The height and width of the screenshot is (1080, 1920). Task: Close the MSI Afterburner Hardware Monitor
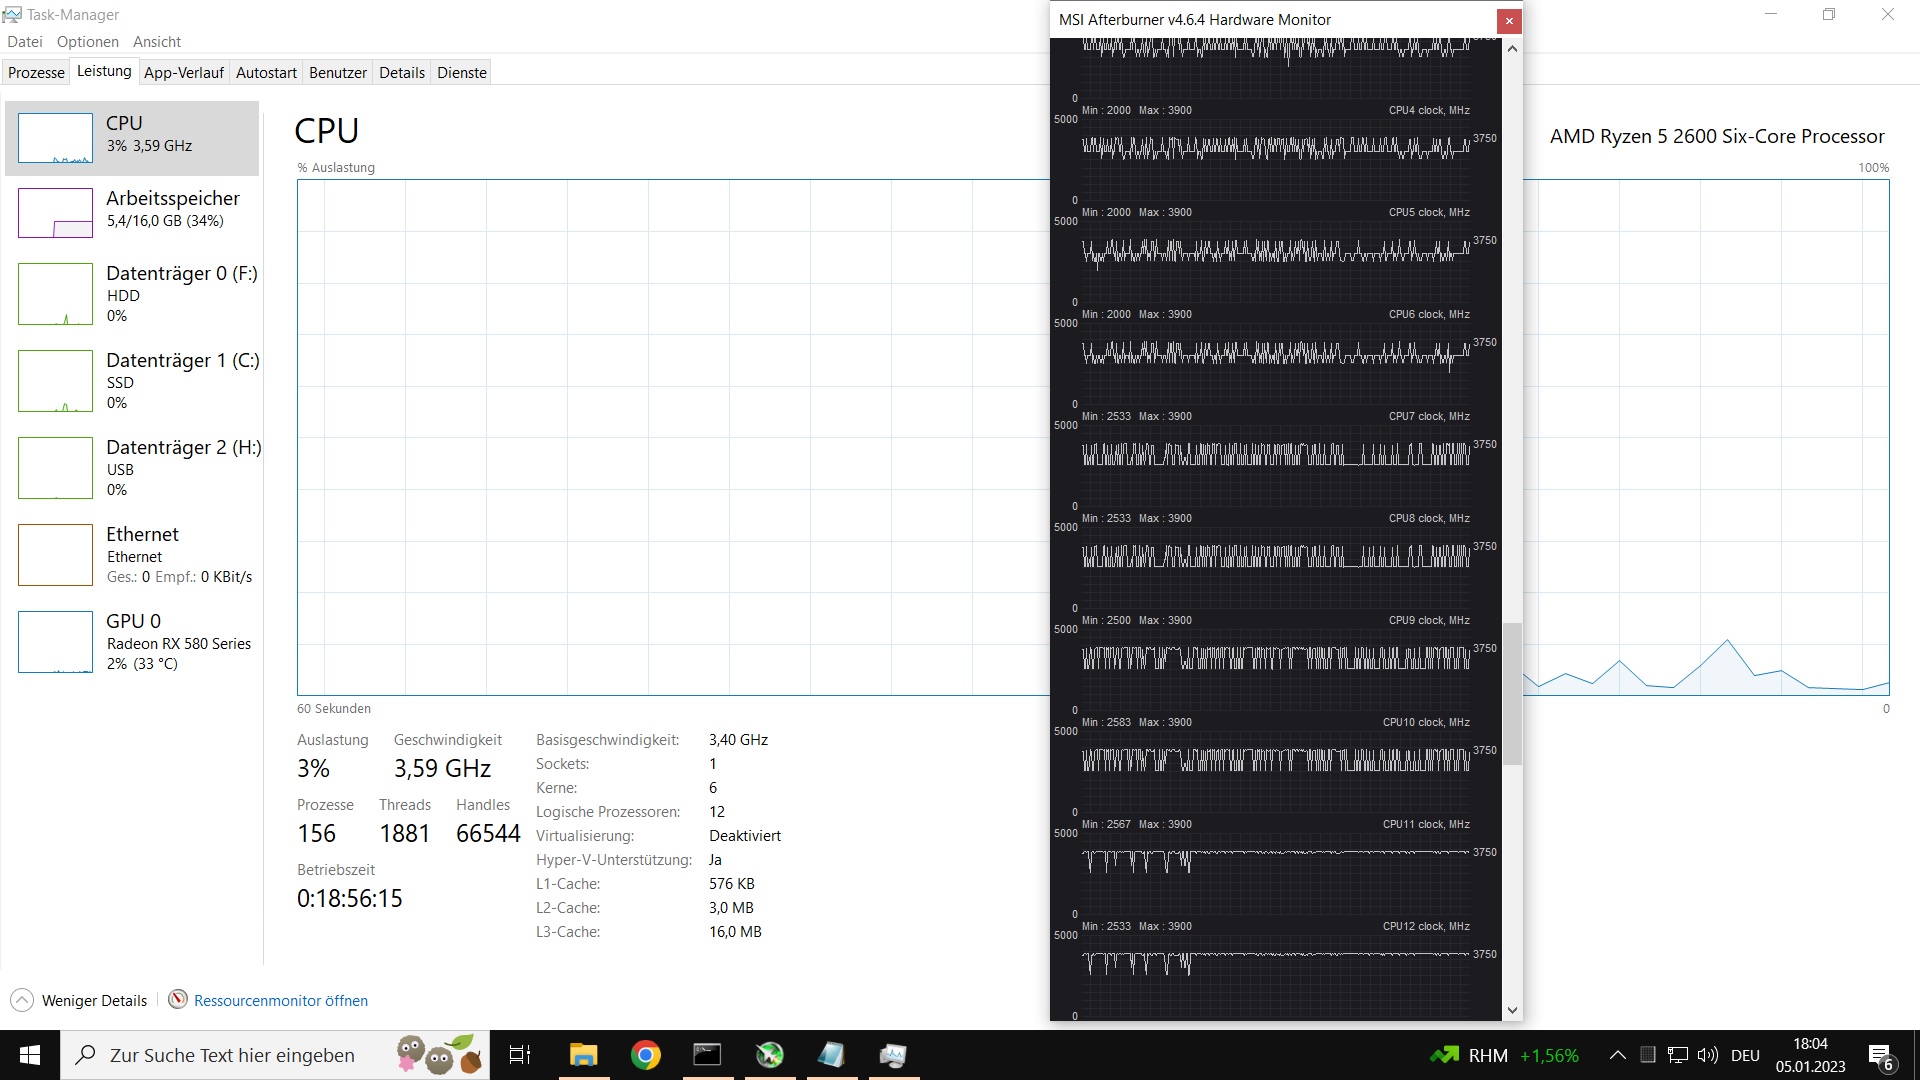click(1509, 20)
